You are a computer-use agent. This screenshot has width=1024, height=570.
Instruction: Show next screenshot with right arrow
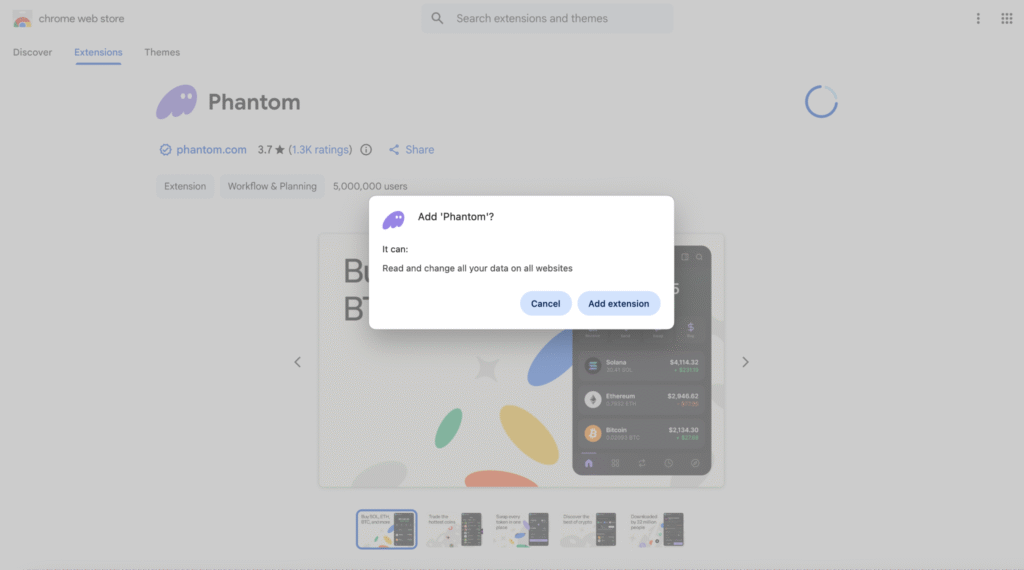pos(745,362)
